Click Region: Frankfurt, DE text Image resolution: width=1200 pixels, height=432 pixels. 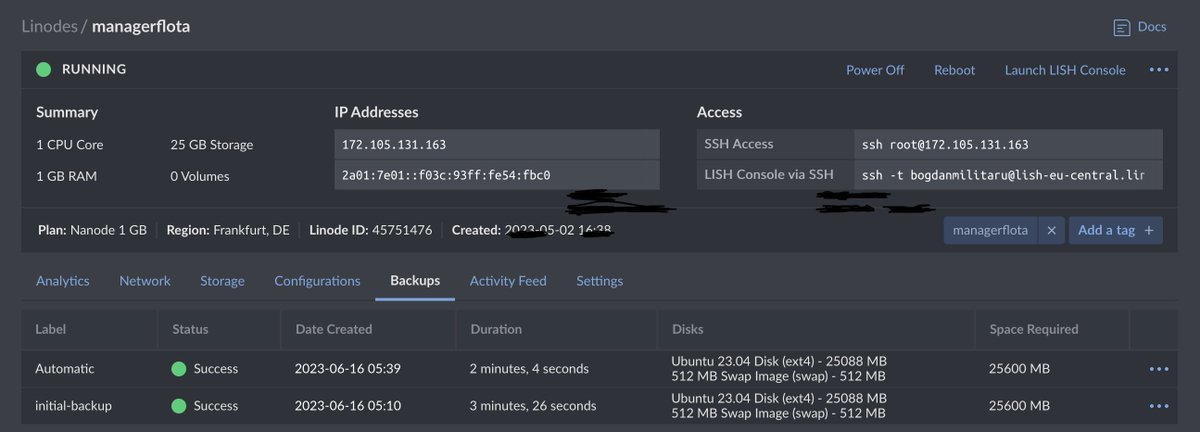point(228,230)
